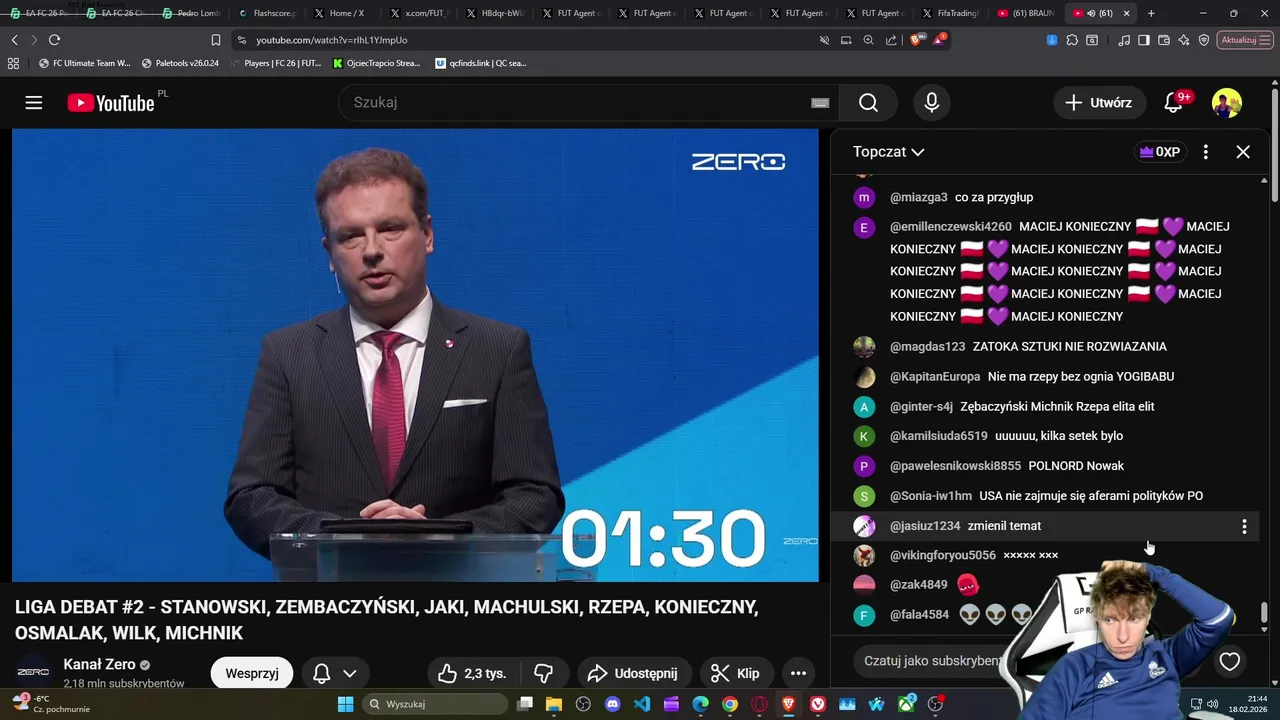The image size is (1280, 720).
Task: Open the account avatar menu
Action: coord(1227,103)
